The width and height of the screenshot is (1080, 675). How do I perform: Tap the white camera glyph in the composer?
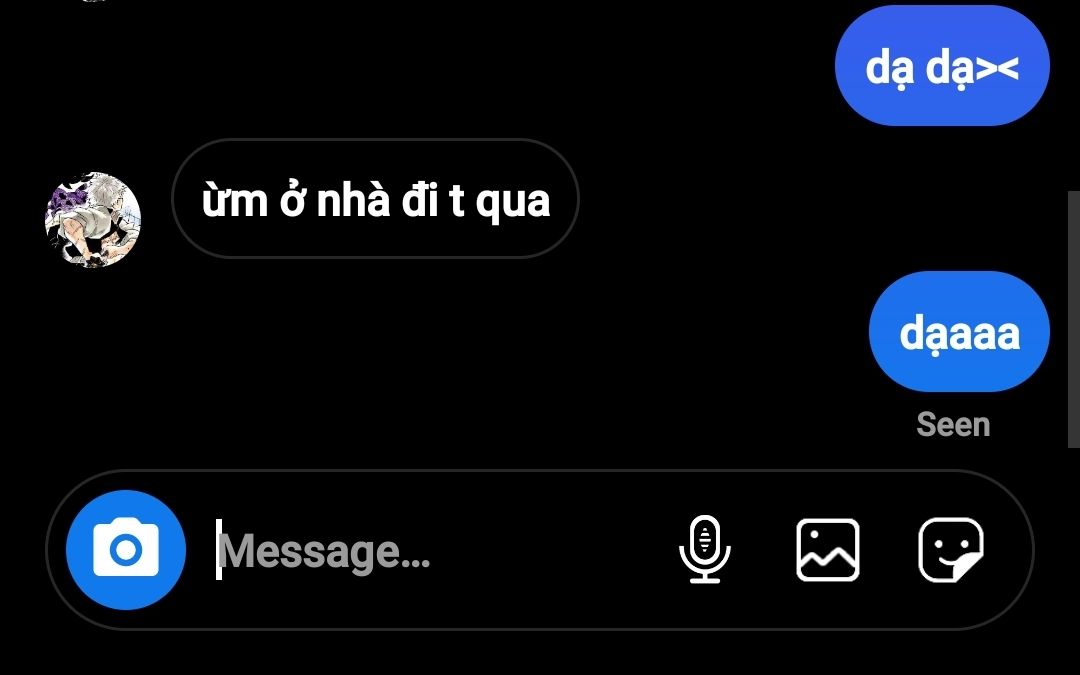[x=126, y=548]
